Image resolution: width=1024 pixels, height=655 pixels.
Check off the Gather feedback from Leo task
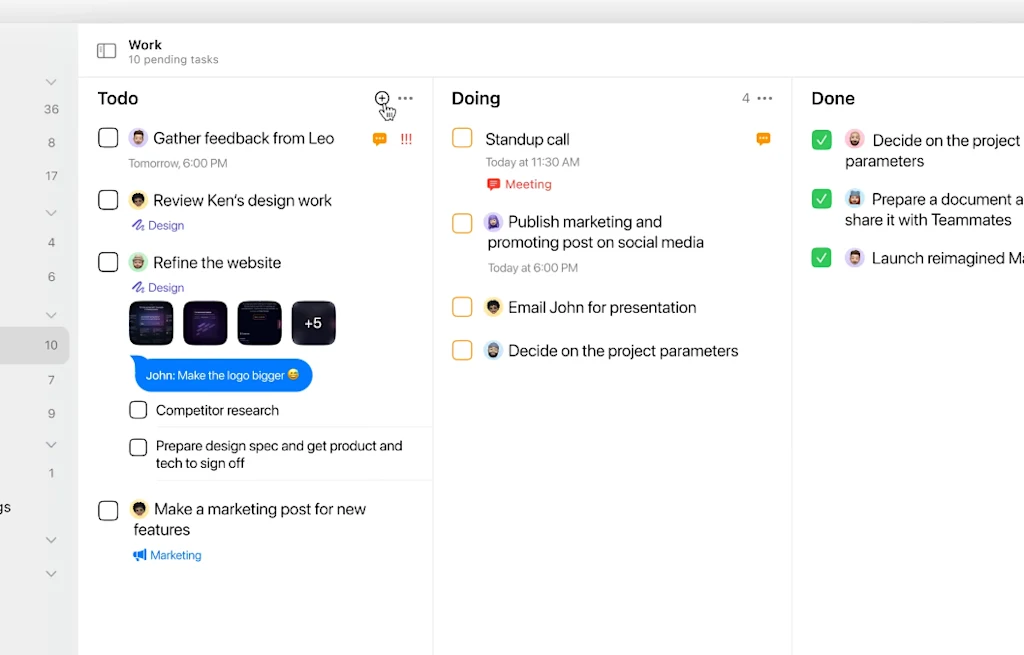pyautogui.click(x=108, y=138)
